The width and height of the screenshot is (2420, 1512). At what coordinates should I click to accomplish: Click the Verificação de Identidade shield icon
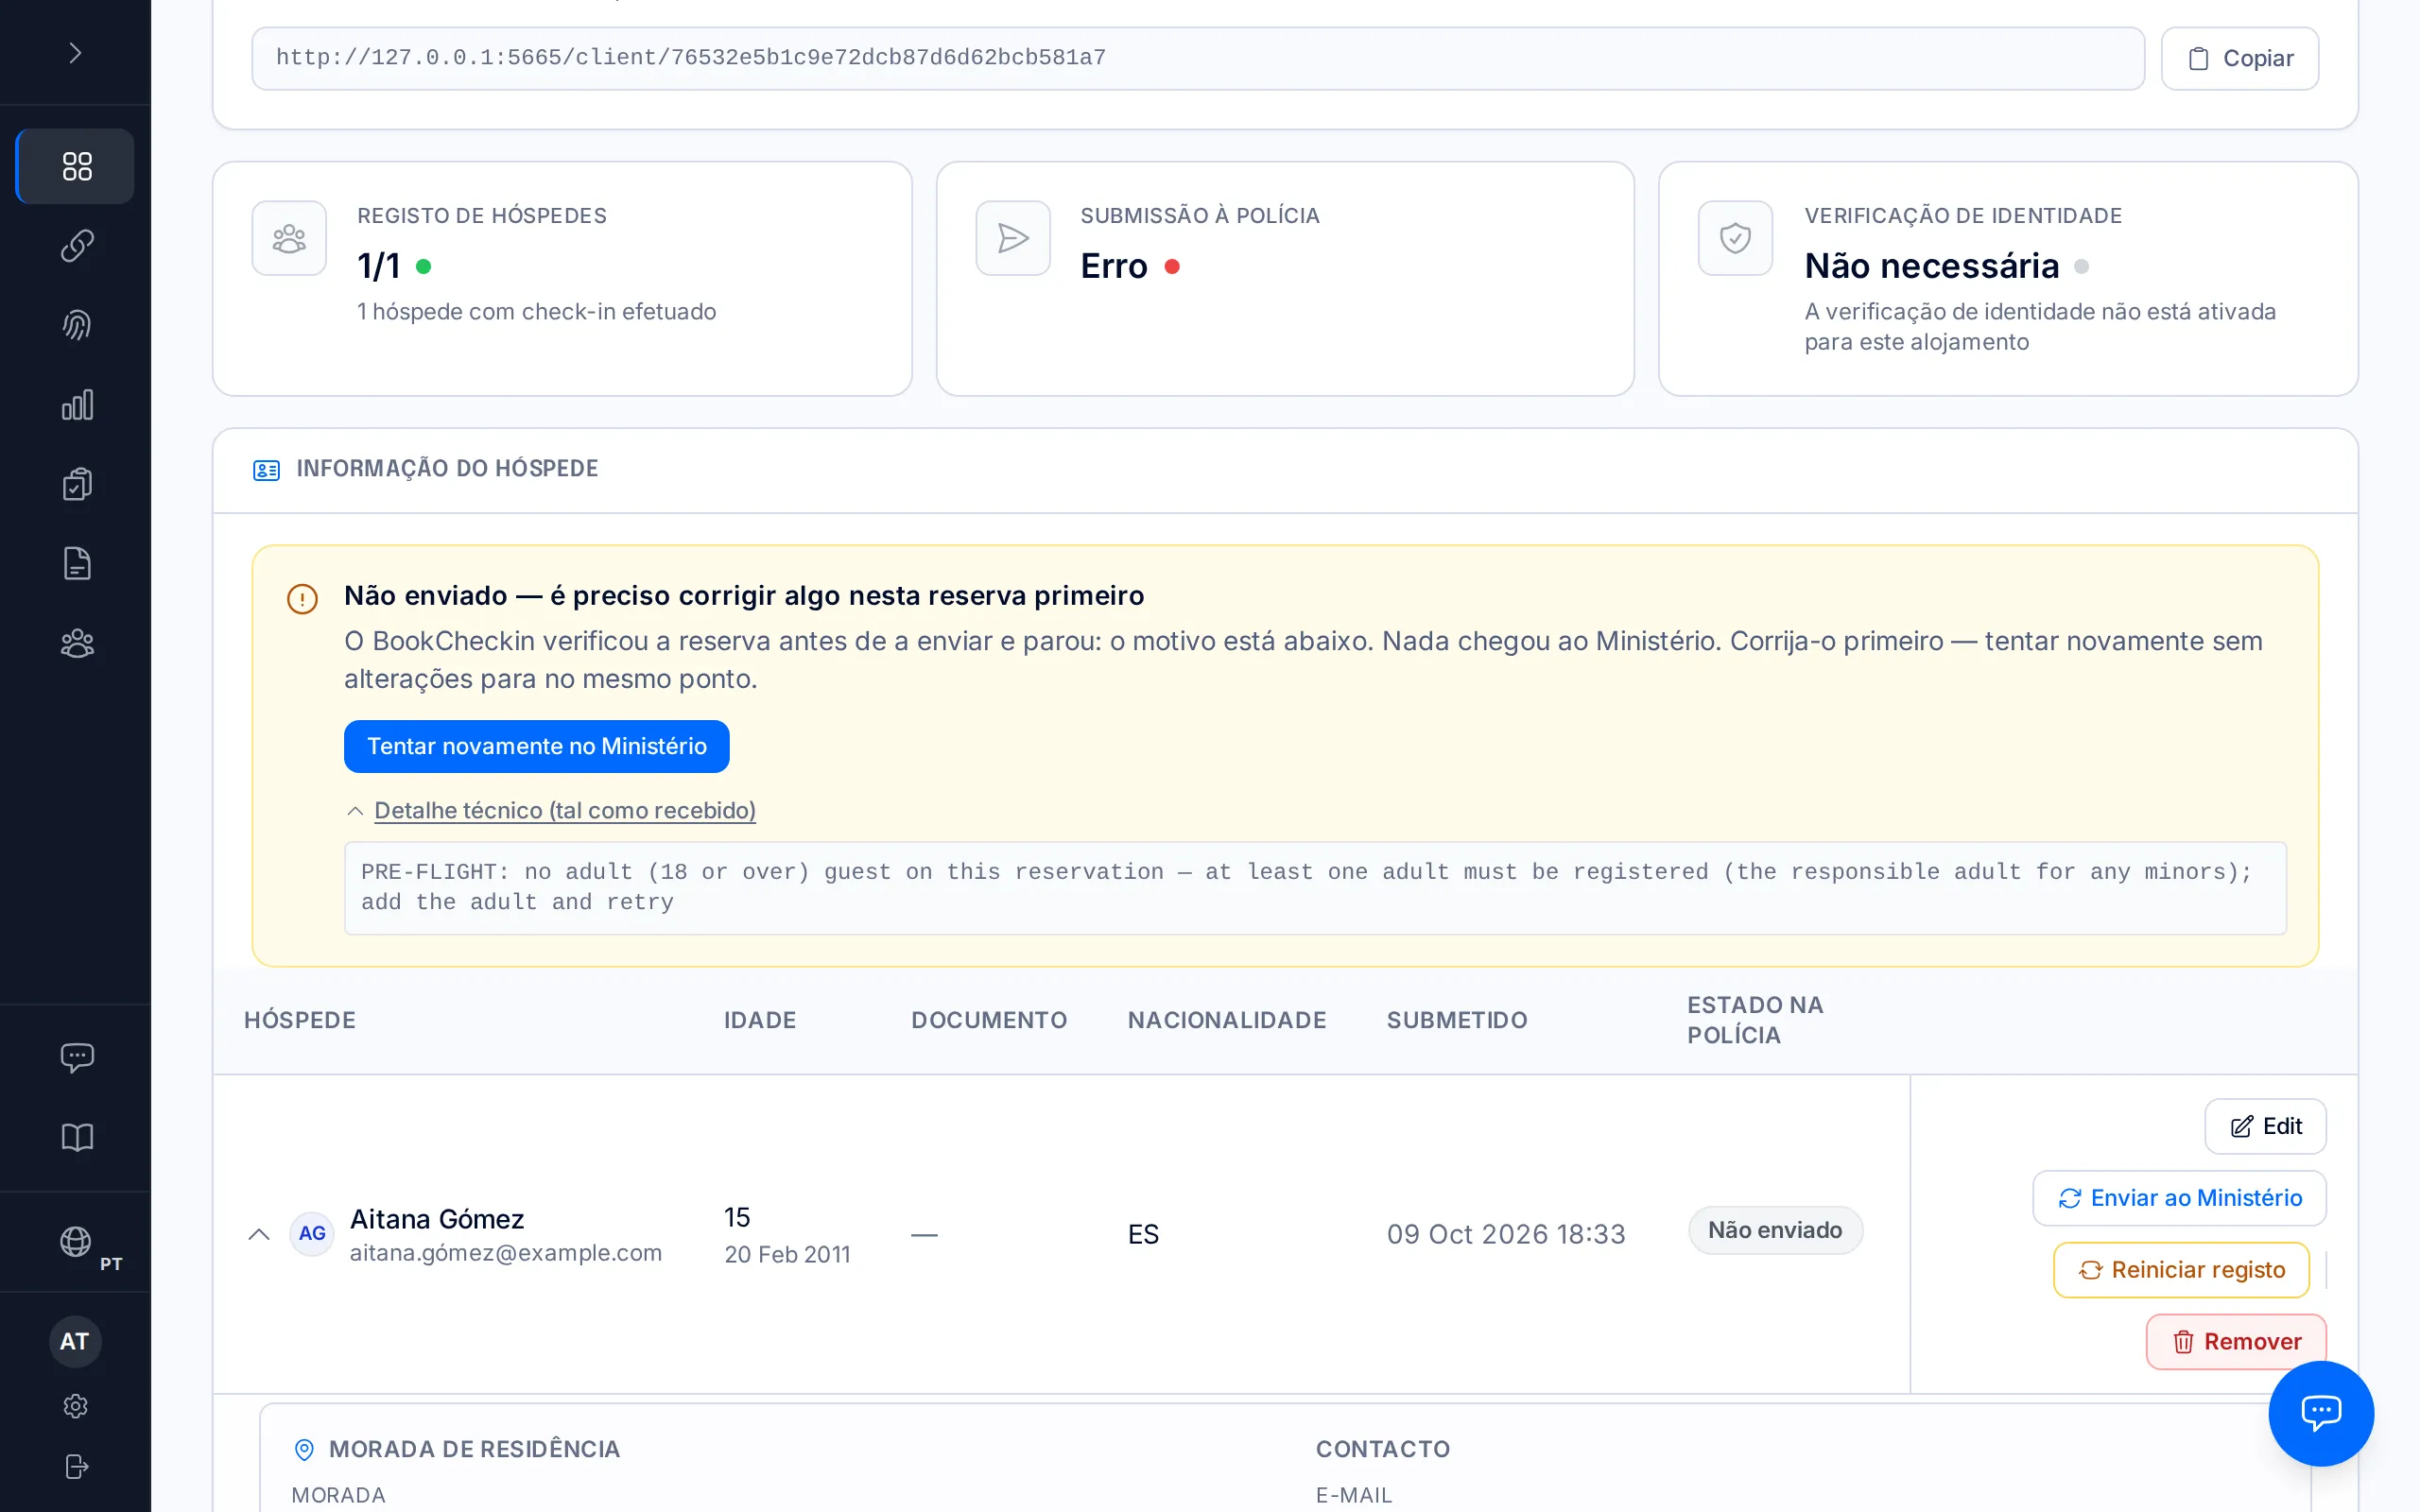[1735, 238]
